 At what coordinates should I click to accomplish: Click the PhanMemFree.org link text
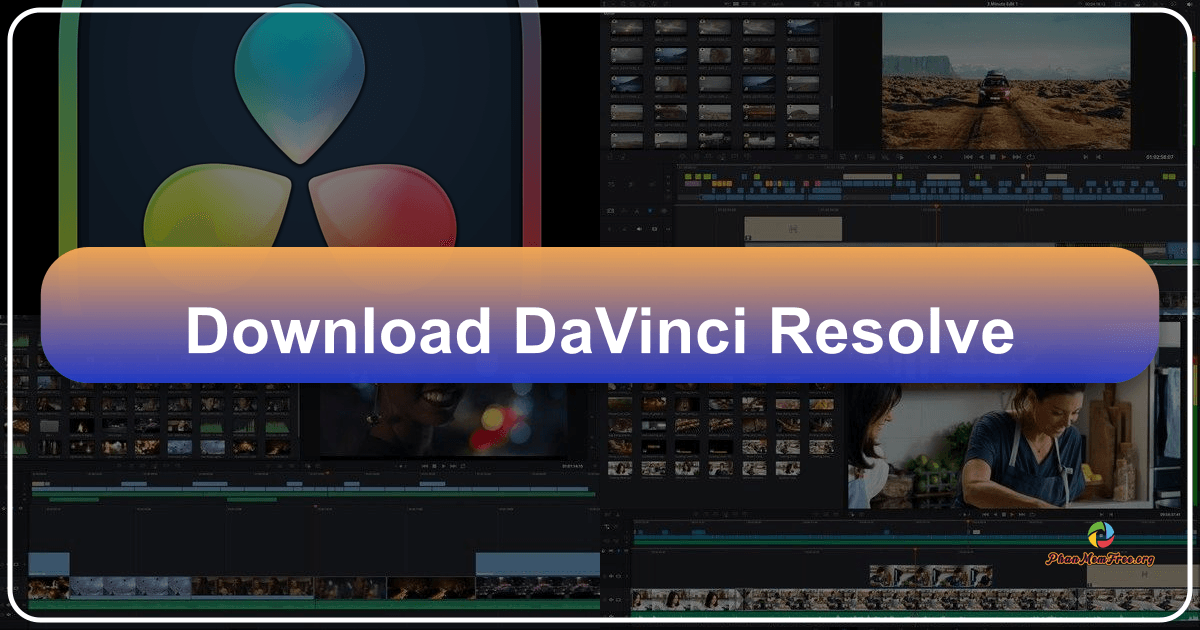(x=1101, y=559)
